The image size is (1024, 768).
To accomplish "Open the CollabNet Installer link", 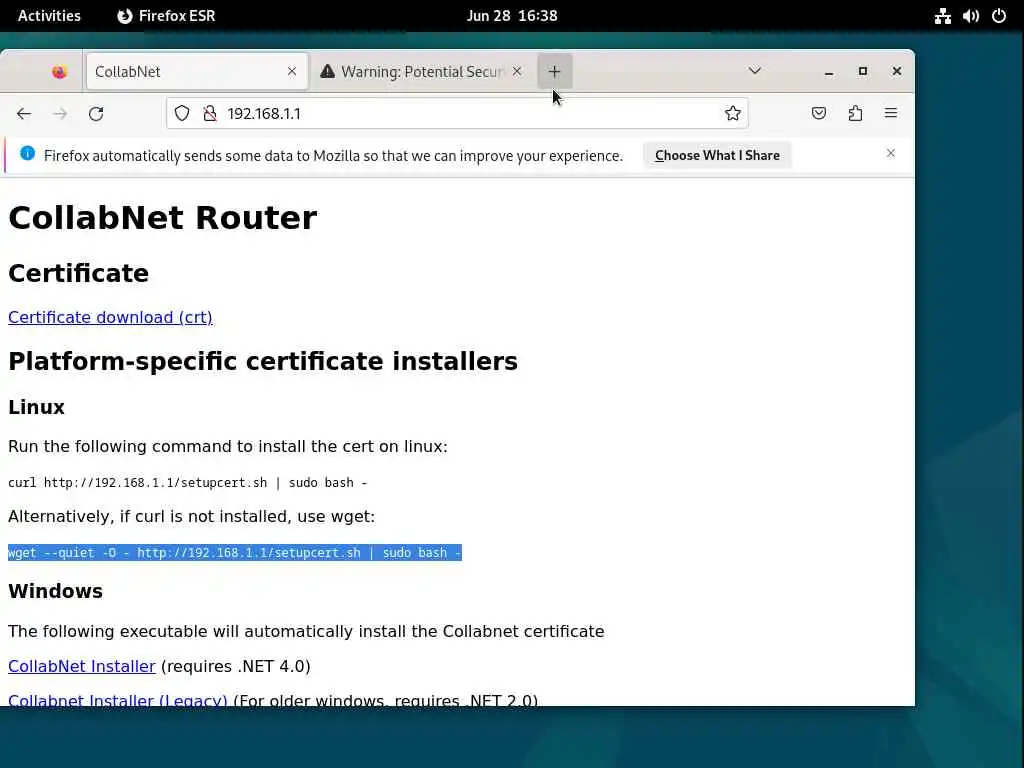I will point(82,666).
